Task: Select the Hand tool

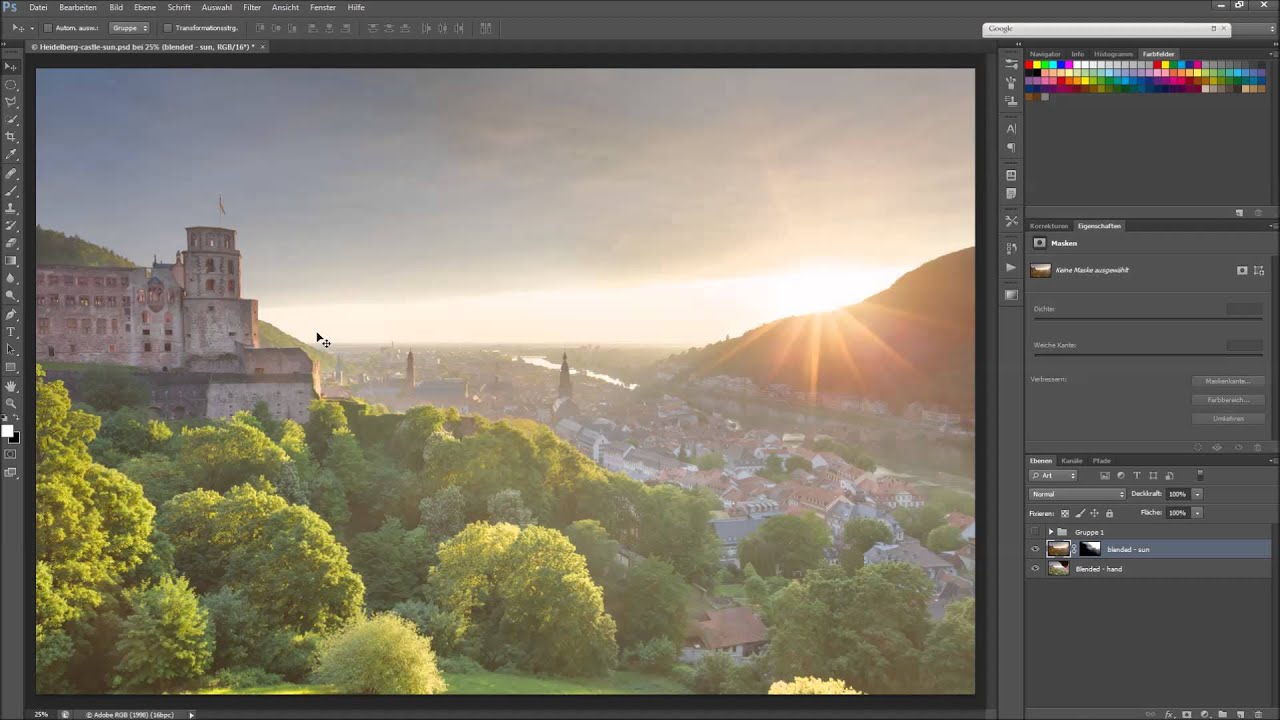Action: coord(11,385)
